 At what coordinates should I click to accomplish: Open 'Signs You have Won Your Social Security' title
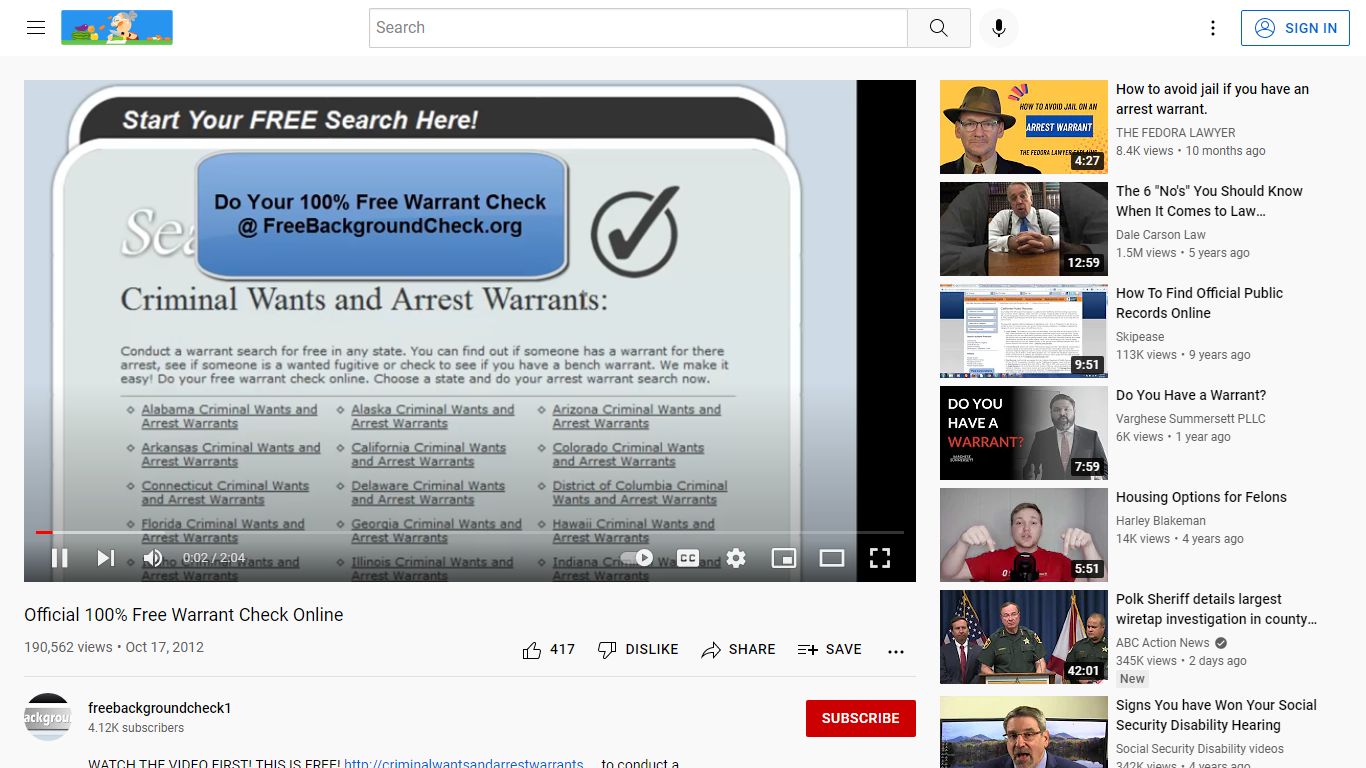pos(1216,715)
